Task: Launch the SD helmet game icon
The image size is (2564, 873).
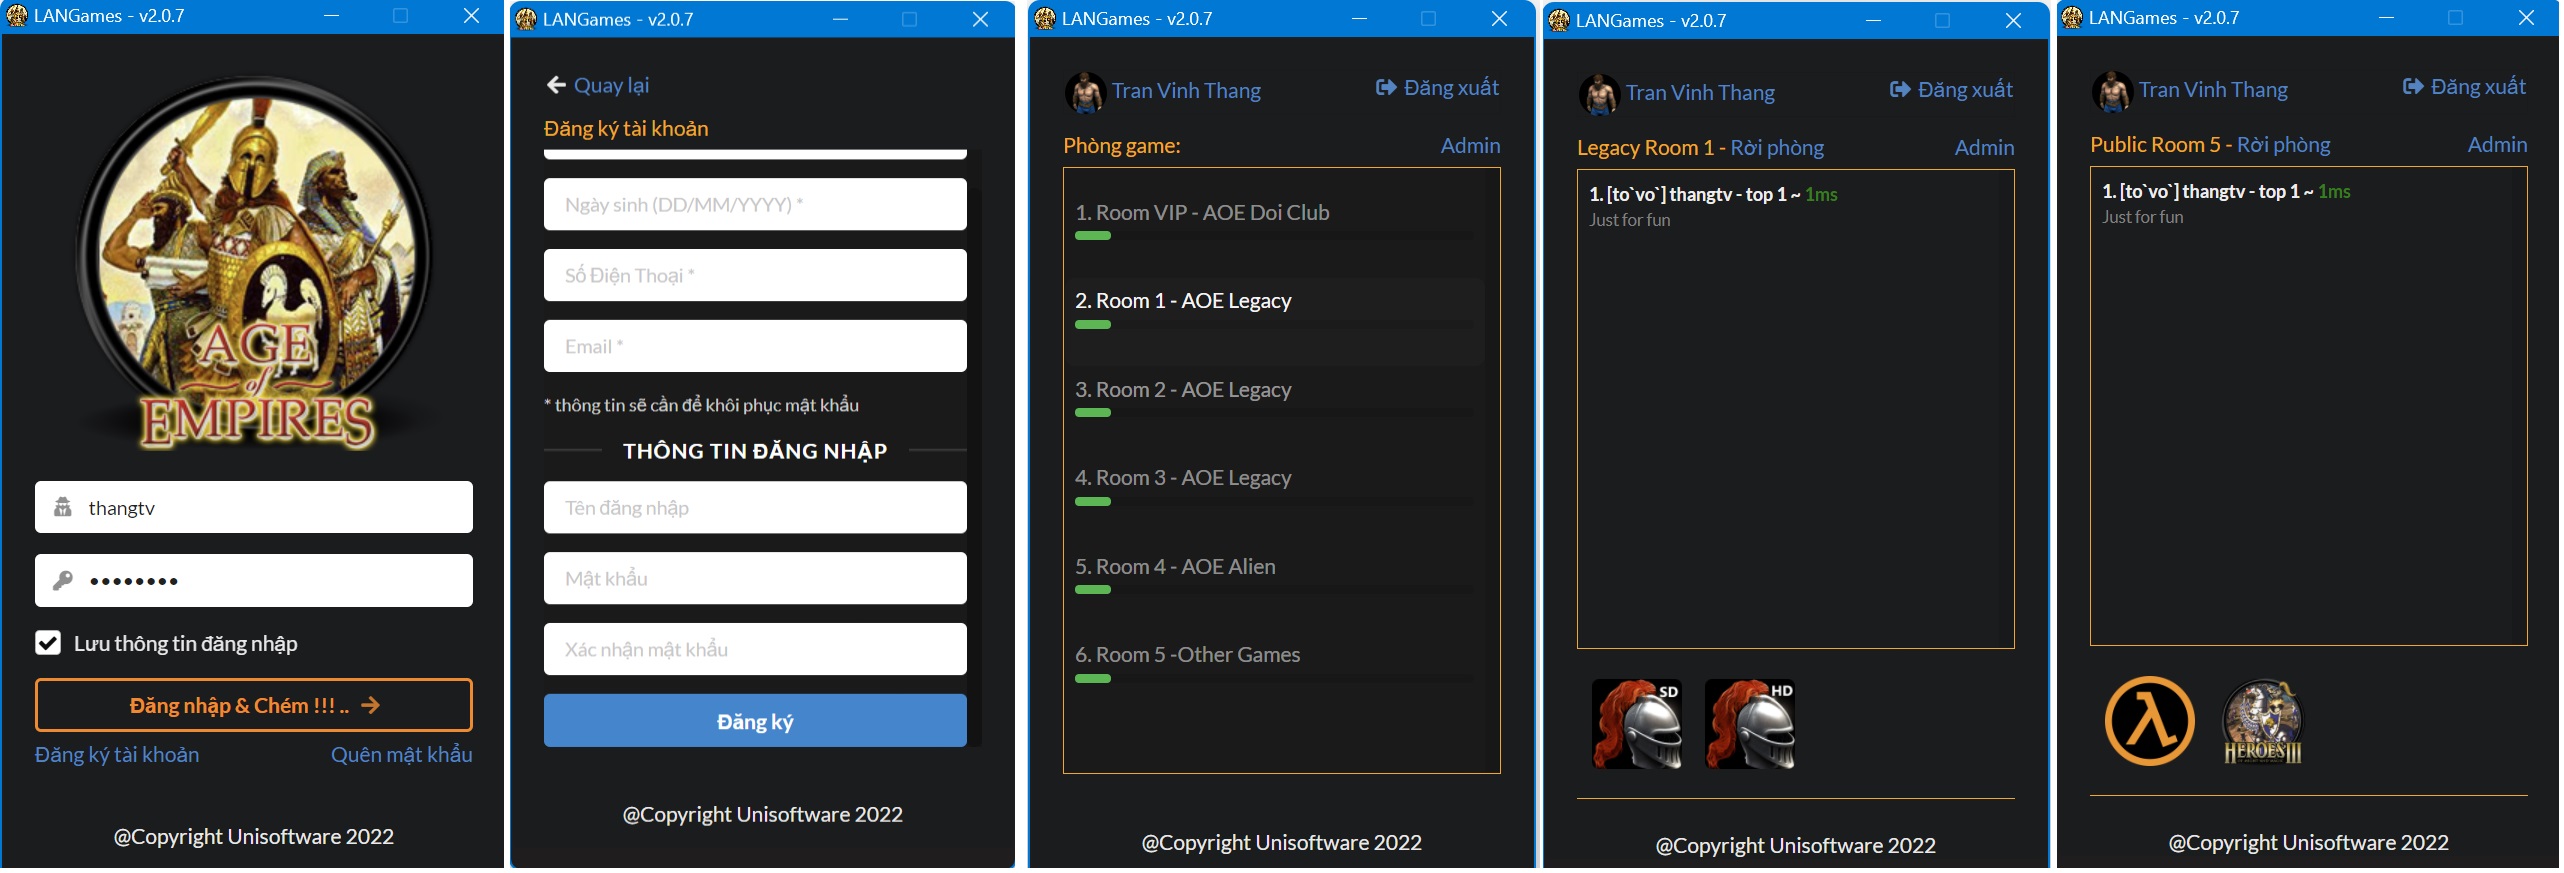Action: click(x=1636, y=724)
